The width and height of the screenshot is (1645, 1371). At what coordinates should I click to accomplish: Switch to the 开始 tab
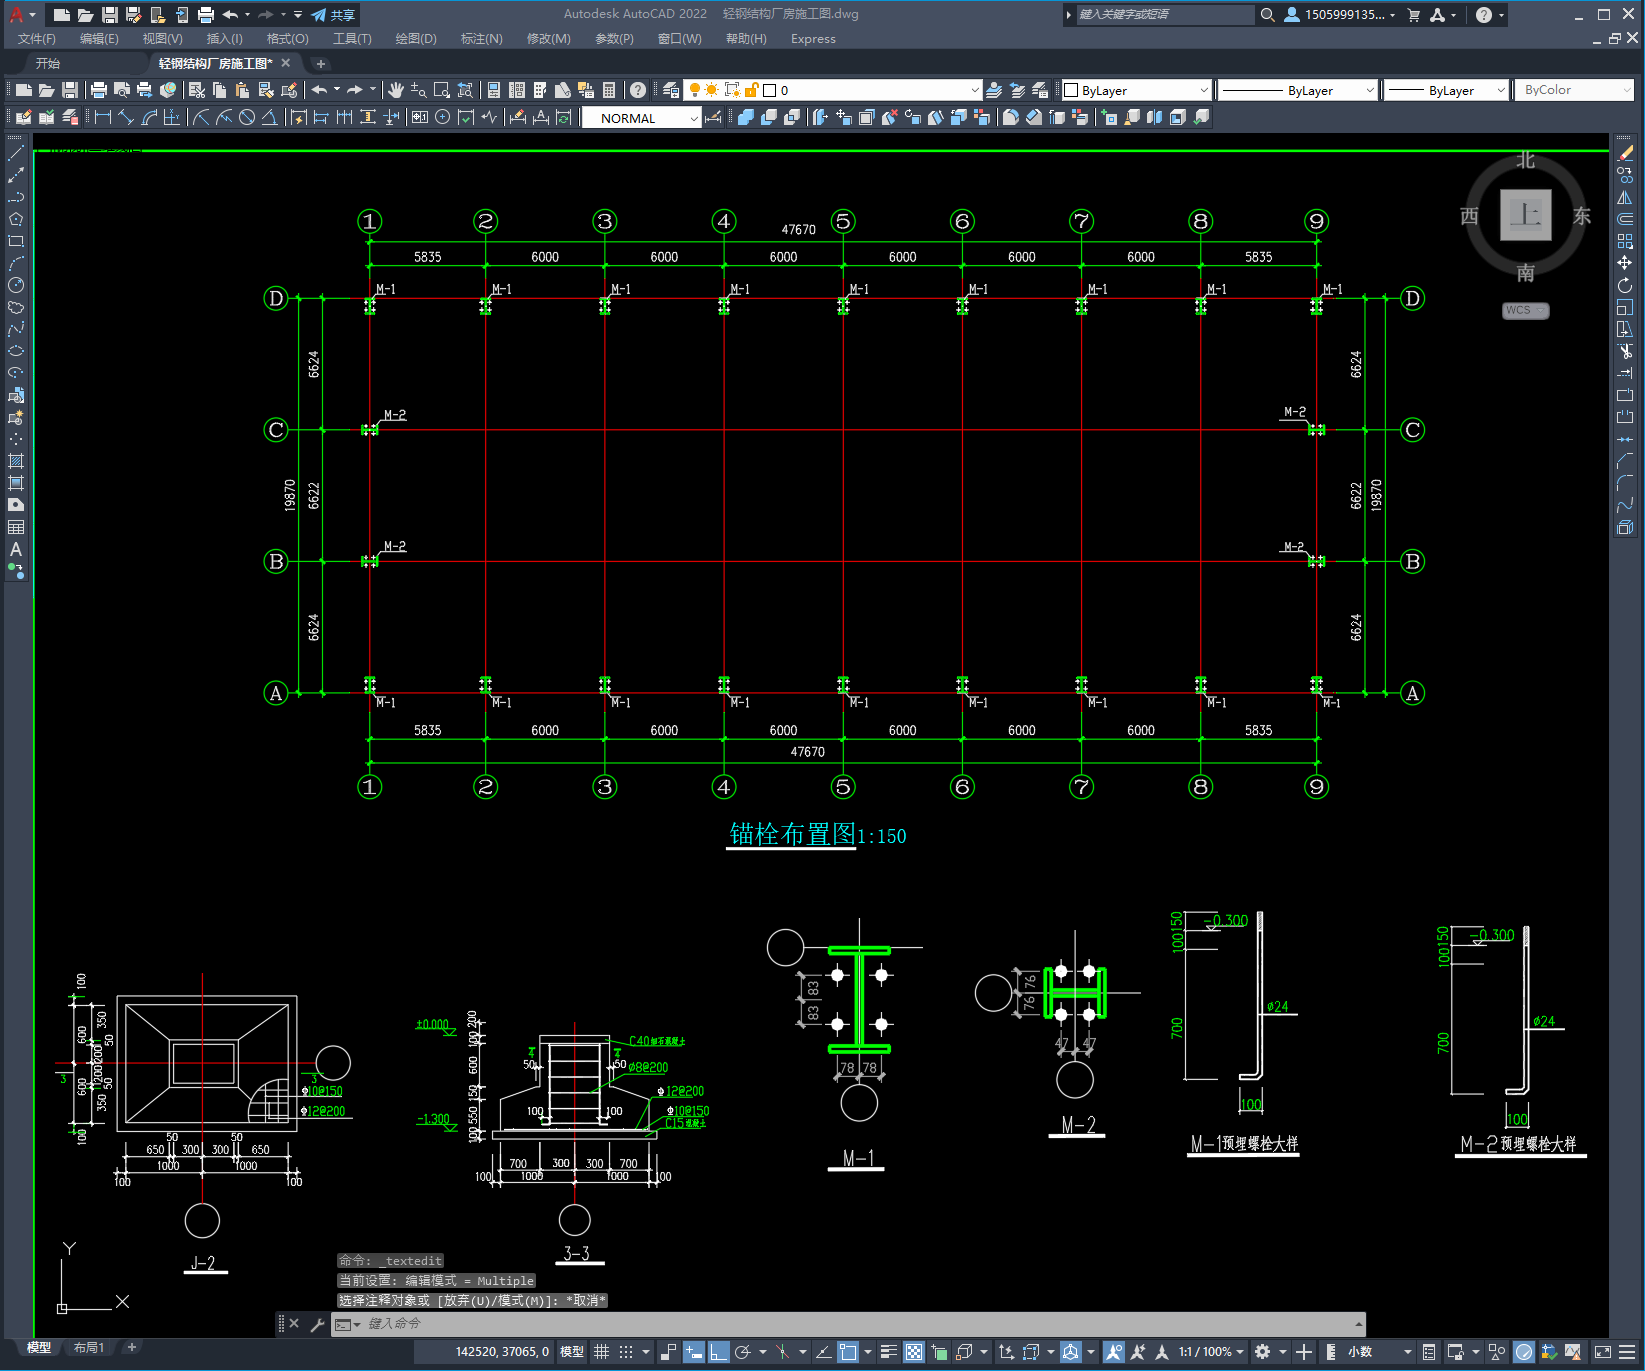(x=48, y=63)
